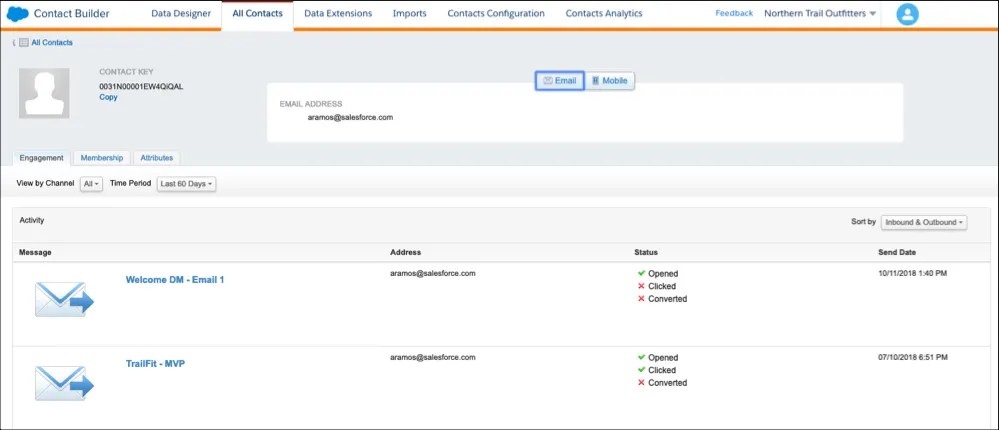
Task: Click the TrailFit - MVP envelope icon
Action: coord(64,383)
